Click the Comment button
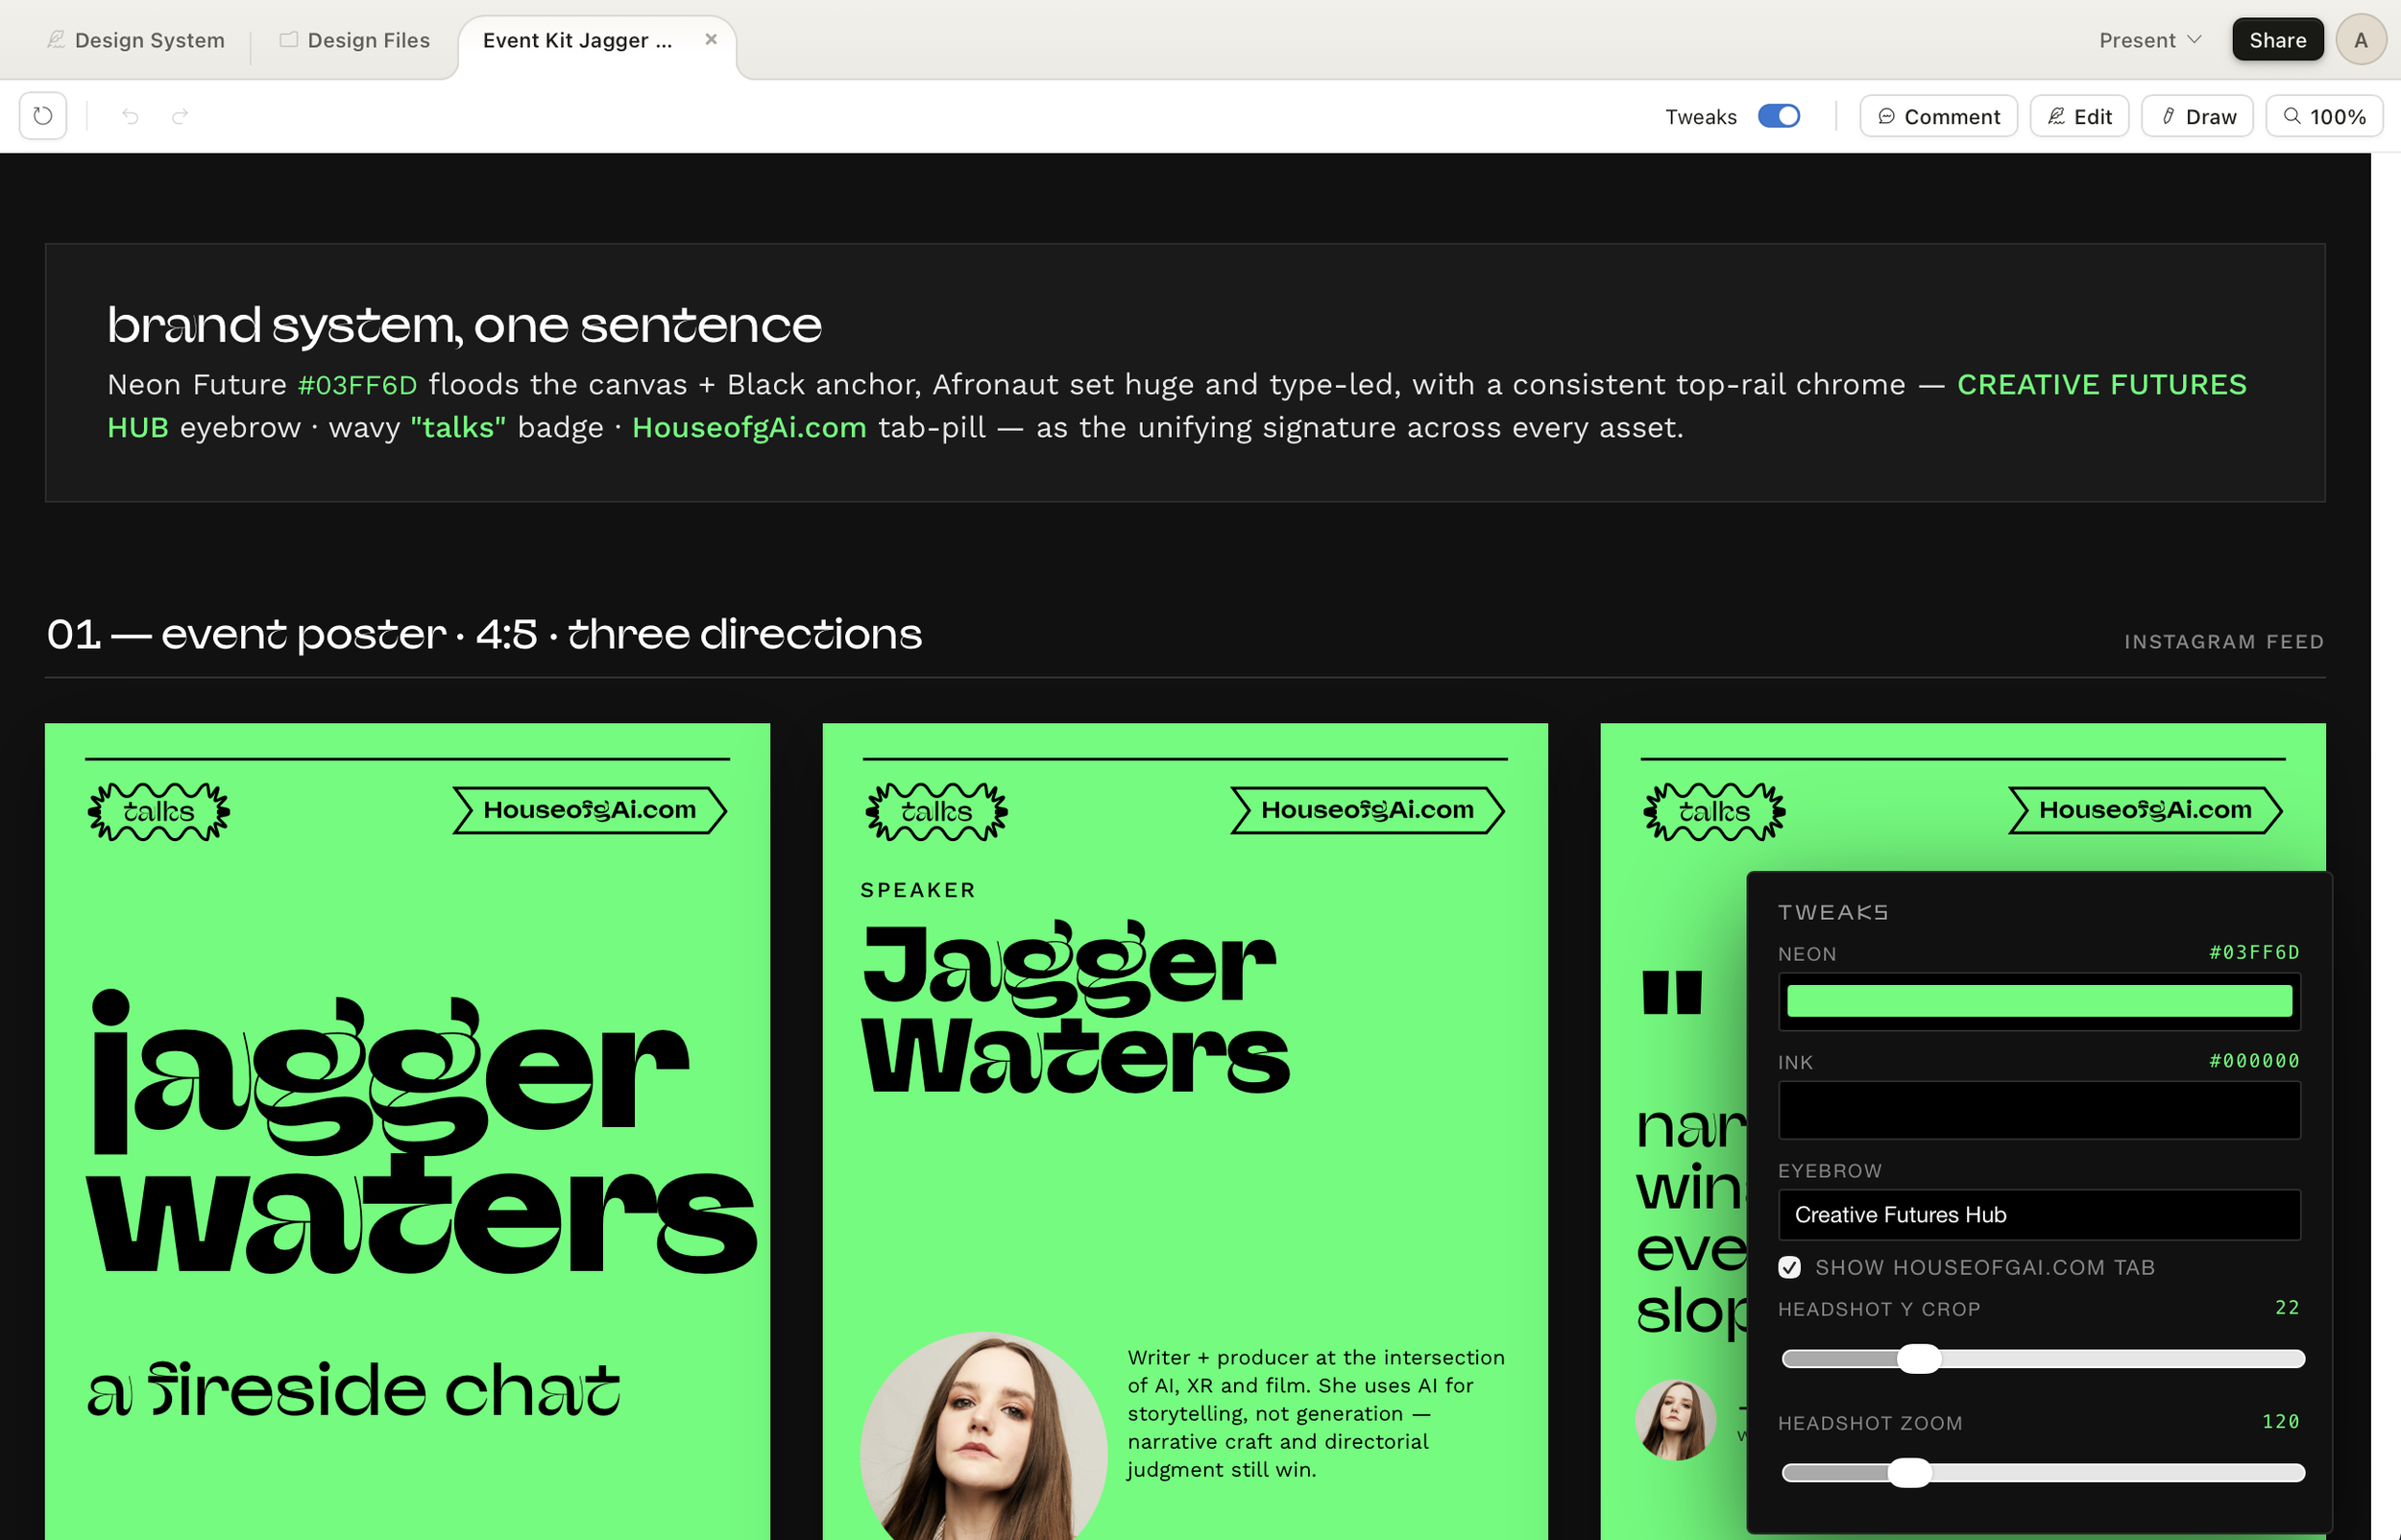The width and height of the screenshot is (2401, 1540). [x=1938, y=116]
